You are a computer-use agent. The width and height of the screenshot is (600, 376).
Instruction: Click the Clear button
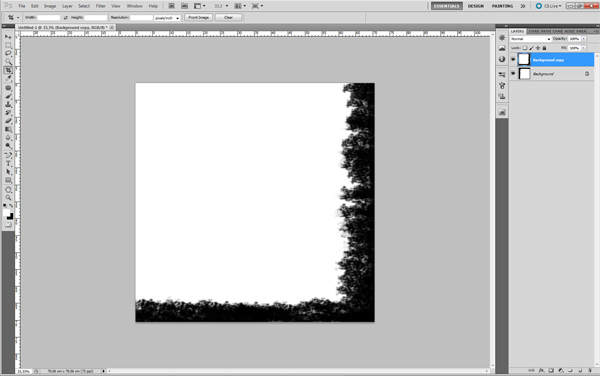click(x=228, y=18)
